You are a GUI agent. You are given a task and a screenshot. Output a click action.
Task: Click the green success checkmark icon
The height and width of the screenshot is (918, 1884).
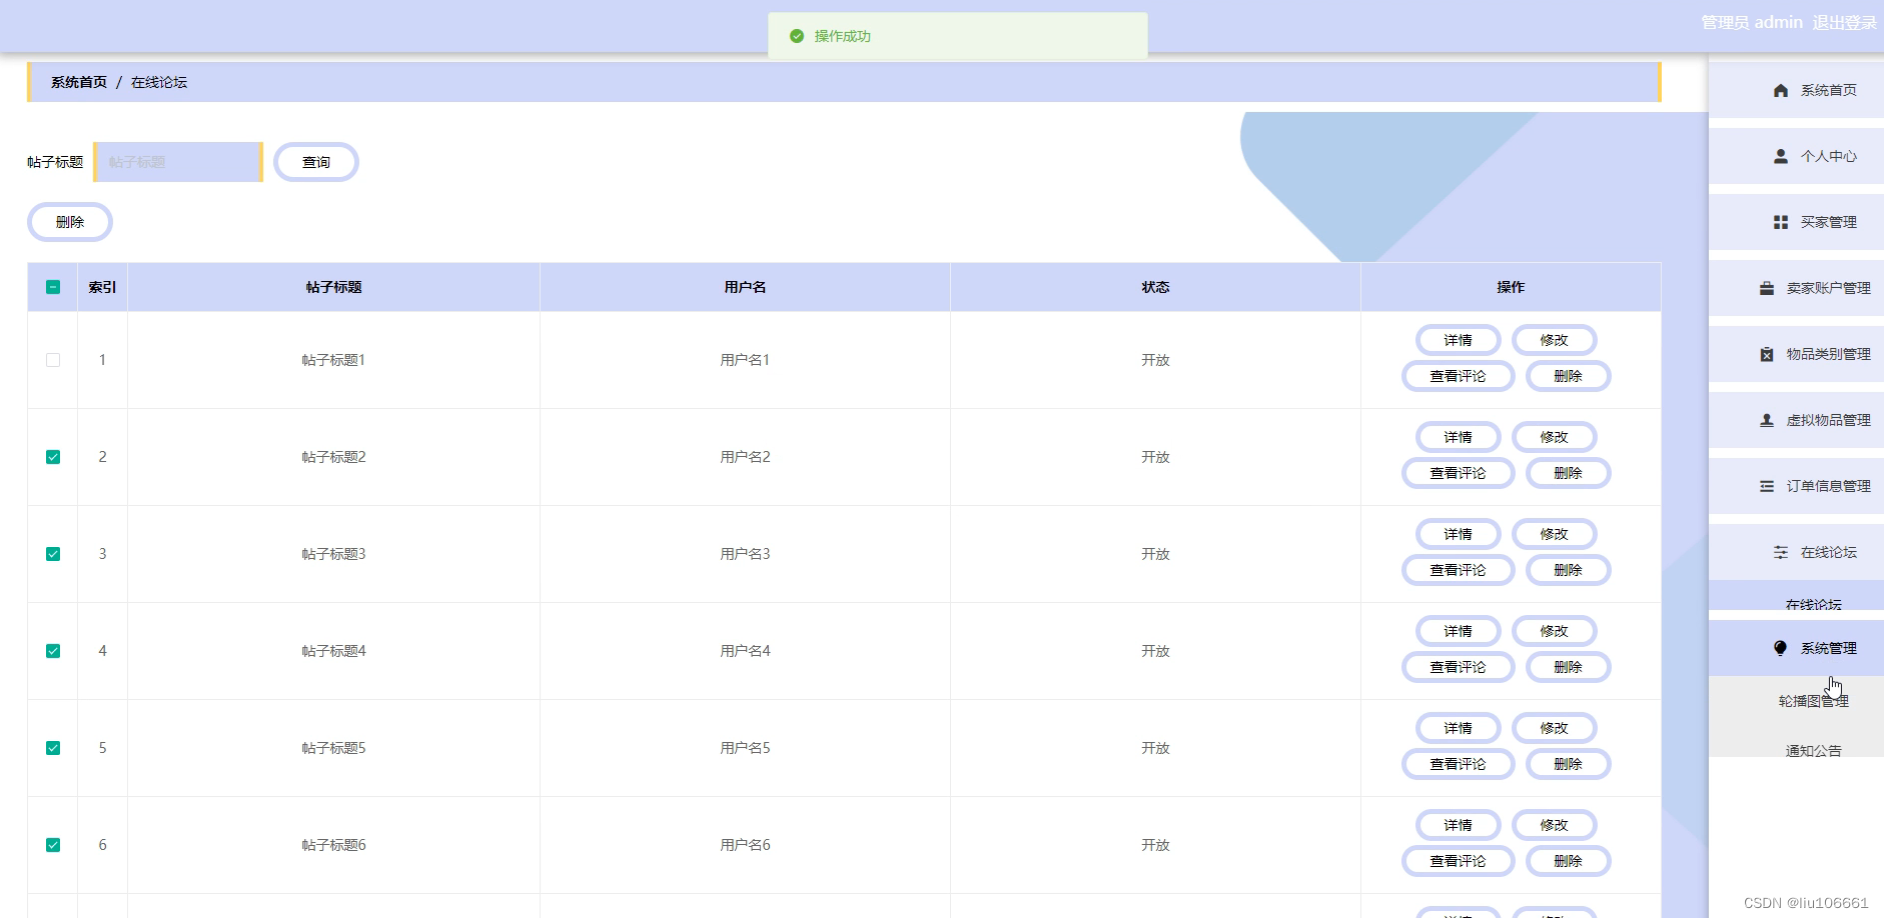(x=796, y=36)
